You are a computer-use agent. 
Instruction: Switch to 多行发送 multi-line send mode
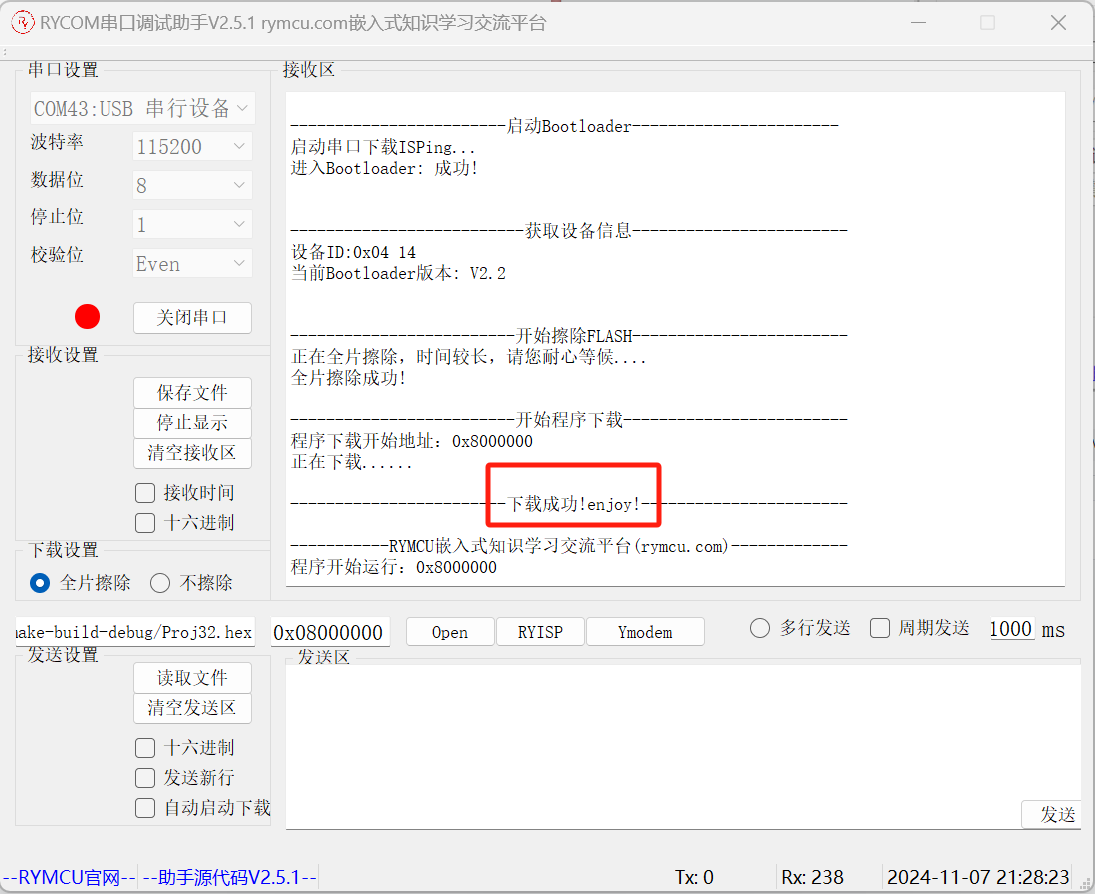coord(760,628)
